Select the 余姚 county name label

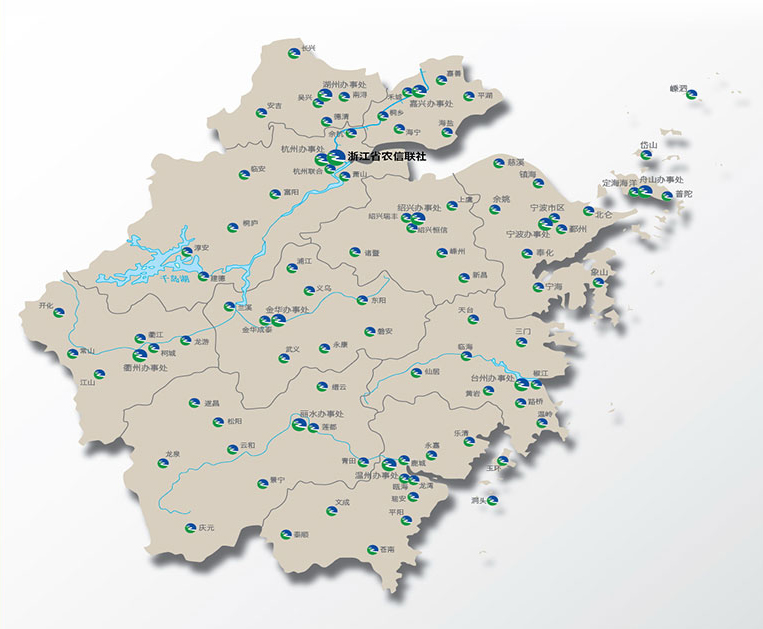coord(501,199)
